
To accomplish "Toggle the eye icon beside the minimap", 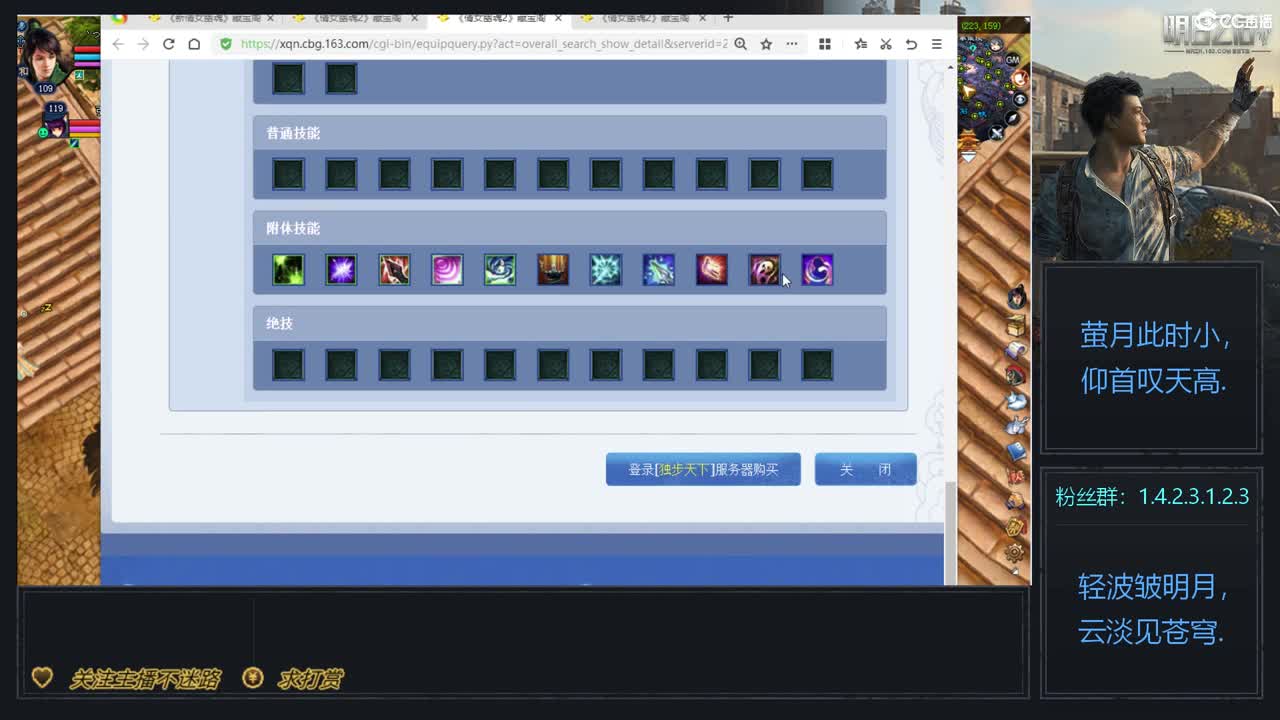I will pos(1019,99).
